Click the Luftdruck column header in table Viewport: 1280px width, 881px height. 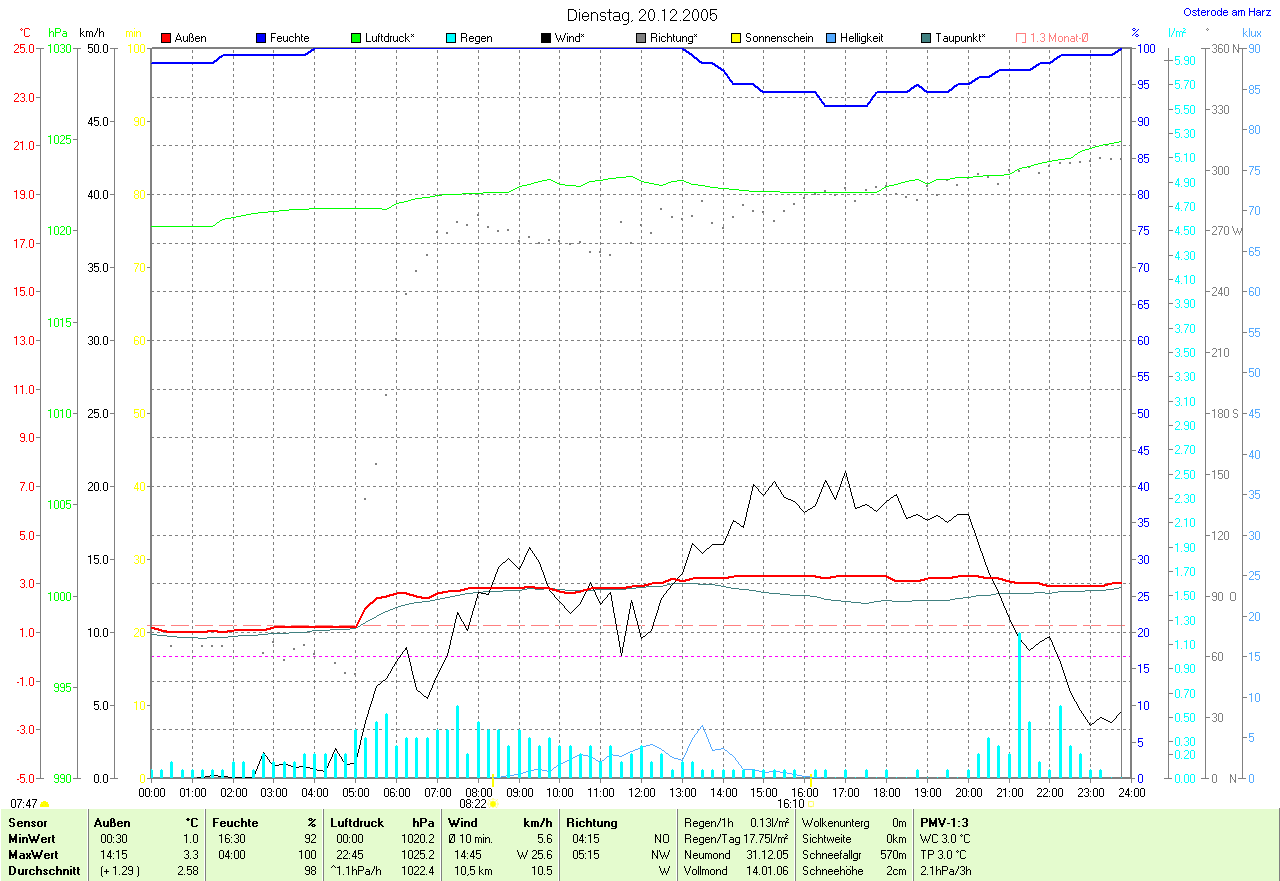pyautogui.click(x=360, y=822)
